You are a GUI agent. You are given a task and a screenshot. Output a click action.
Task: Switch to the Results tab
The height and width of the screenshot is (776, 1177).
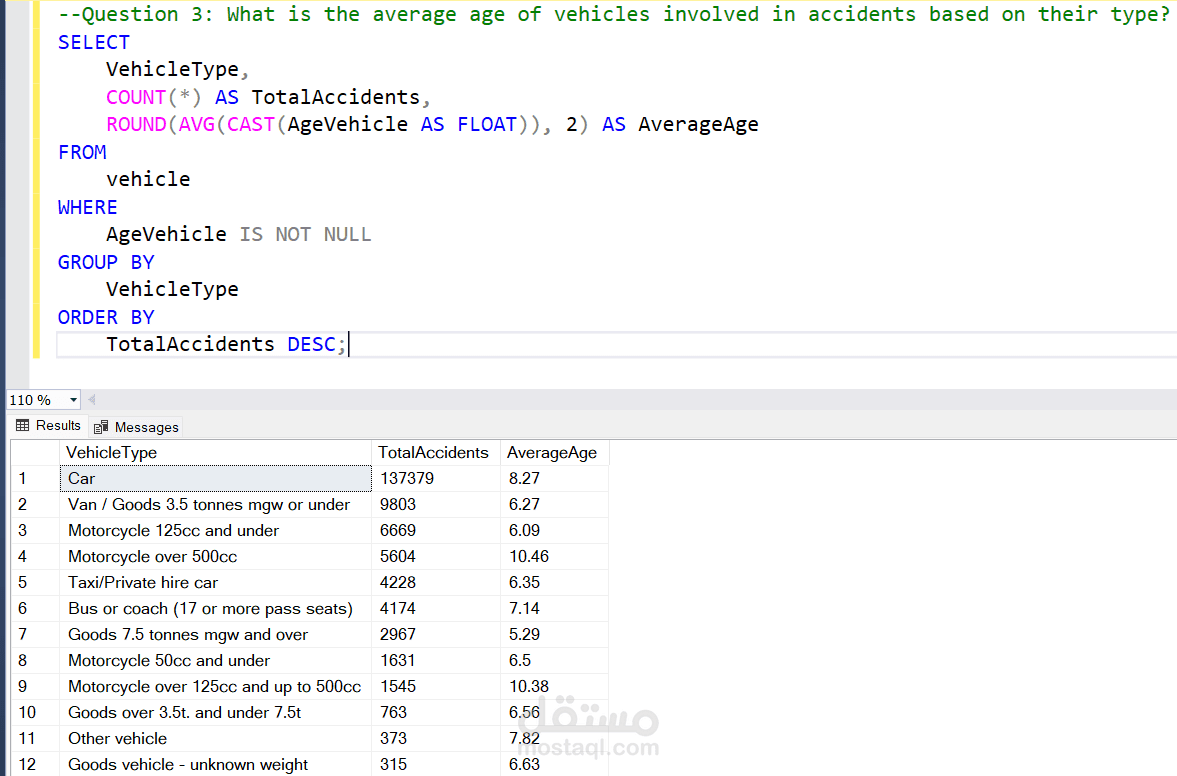pos(49,426)
